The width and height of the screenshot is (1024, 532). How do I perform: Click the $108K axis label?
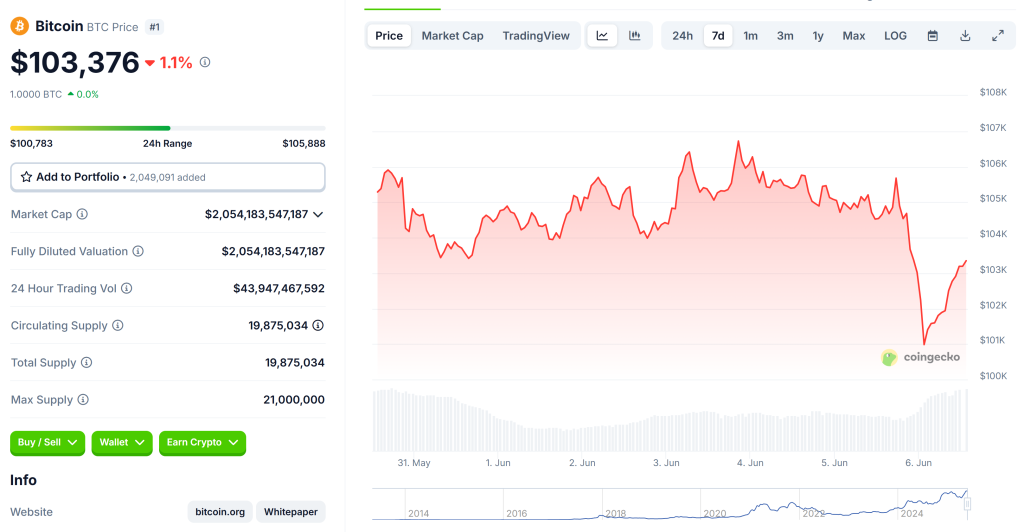click(x=993, y=93)
